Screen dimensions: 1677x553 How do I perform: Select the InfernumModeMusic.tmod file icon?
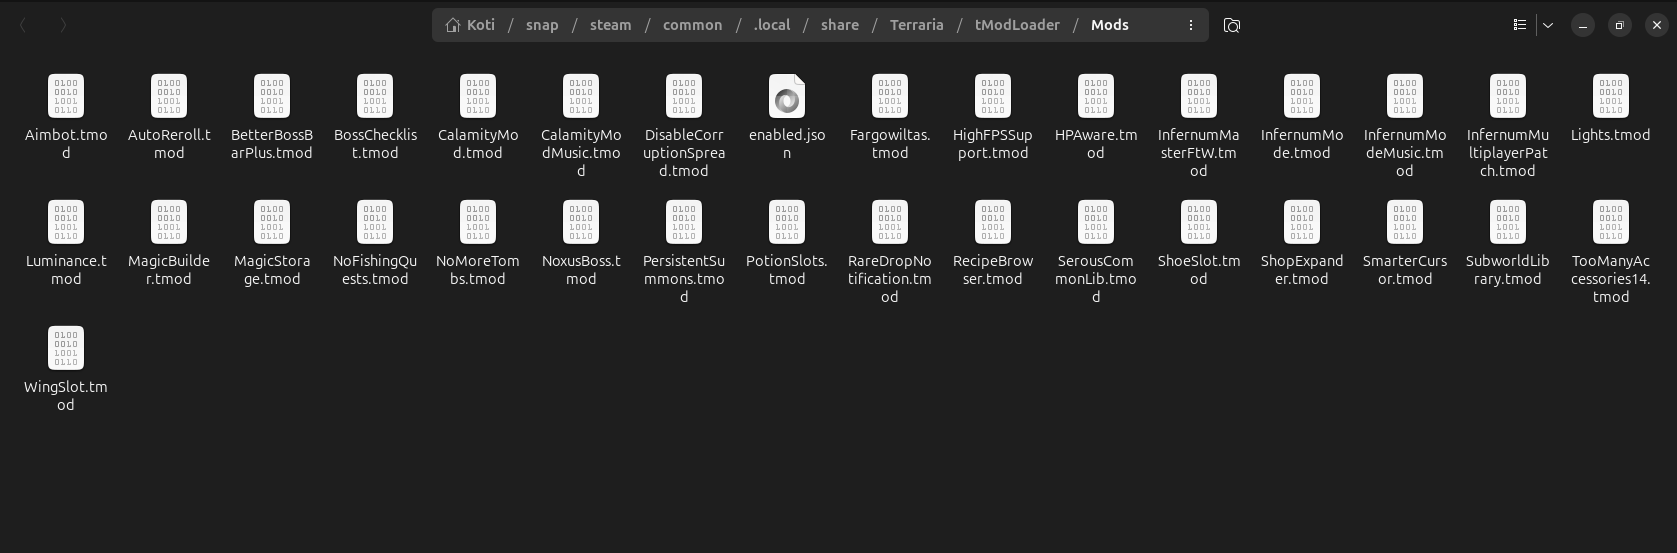[x=1405, y=96]
